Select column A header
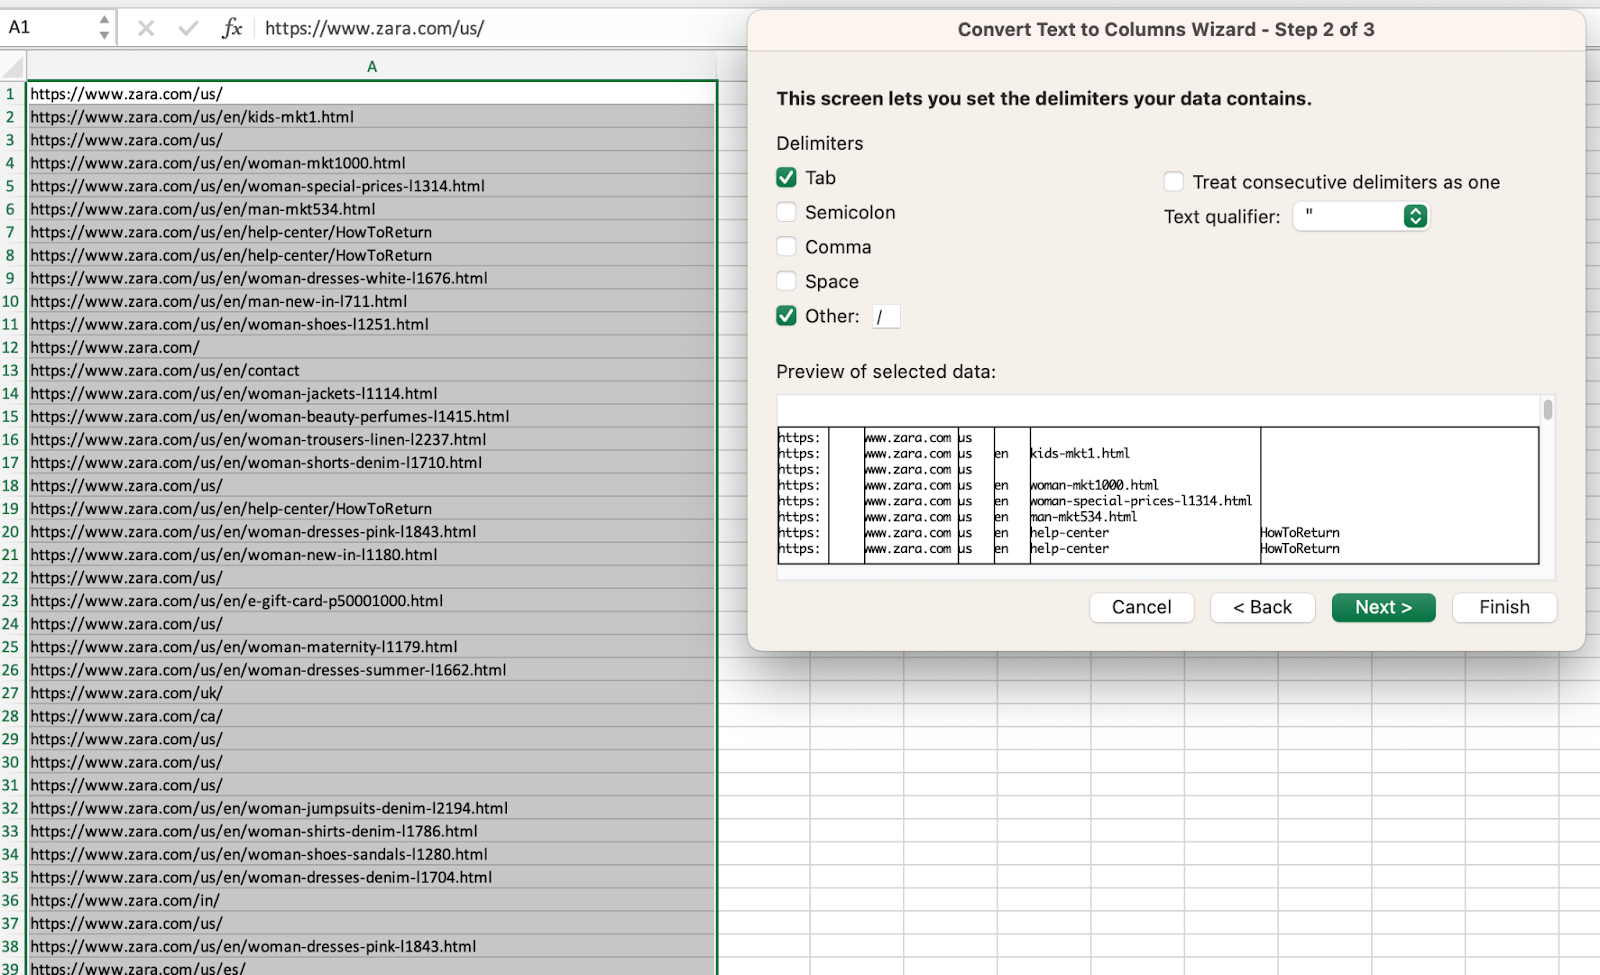This screenshot has width=1600, height=975. (372, 67)
